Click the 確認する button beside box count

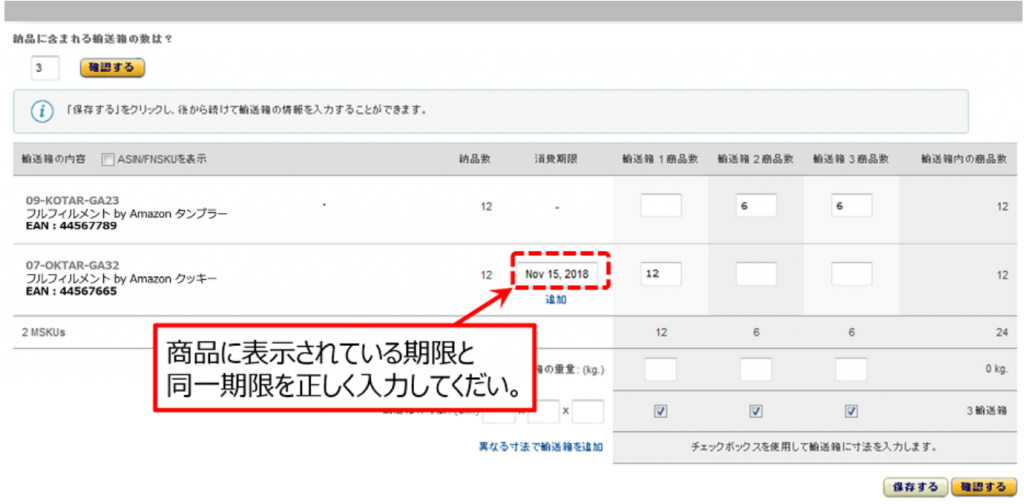click(x=112, y=68)
